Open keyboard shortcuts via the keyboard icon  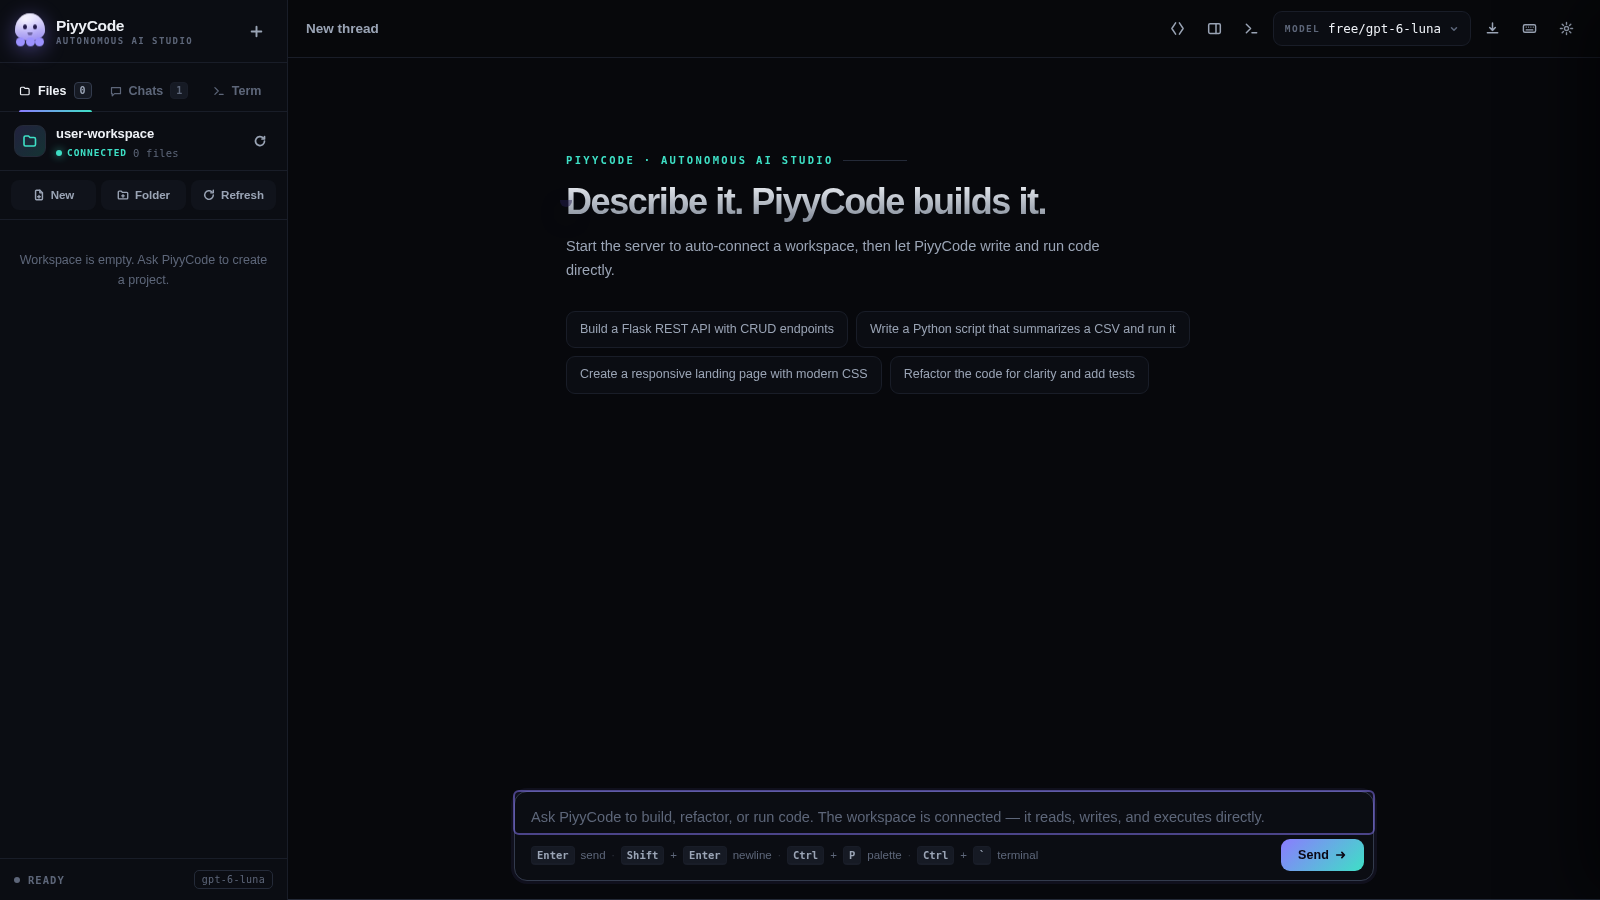pyautogui.click(x=1529, y=29)
